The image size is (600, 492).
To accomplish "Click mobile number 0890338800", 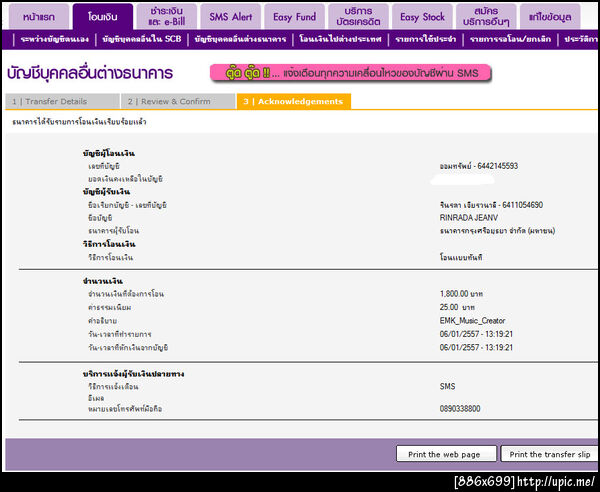I will pos(460,409).
